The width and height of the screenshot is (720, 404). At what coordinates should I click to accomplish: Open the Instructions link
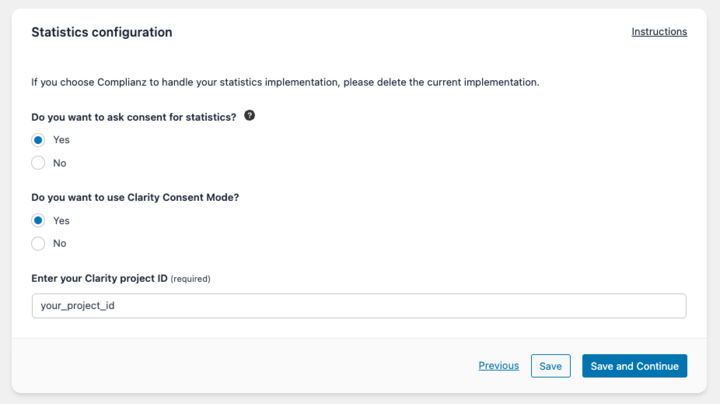point(659,32)
